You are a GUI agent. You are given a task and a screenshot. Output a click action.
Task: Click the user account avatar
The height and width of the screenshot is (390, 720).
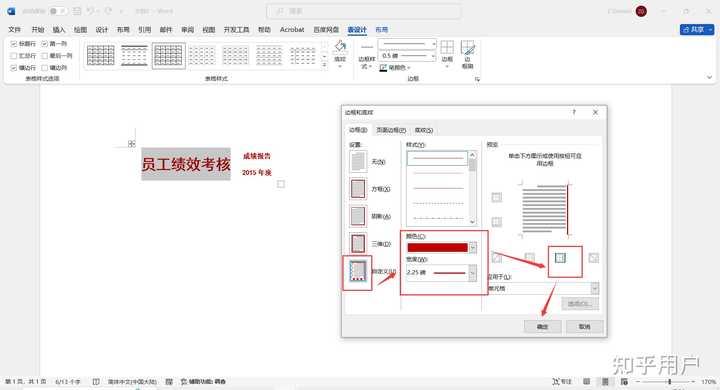tap(641, 11)
